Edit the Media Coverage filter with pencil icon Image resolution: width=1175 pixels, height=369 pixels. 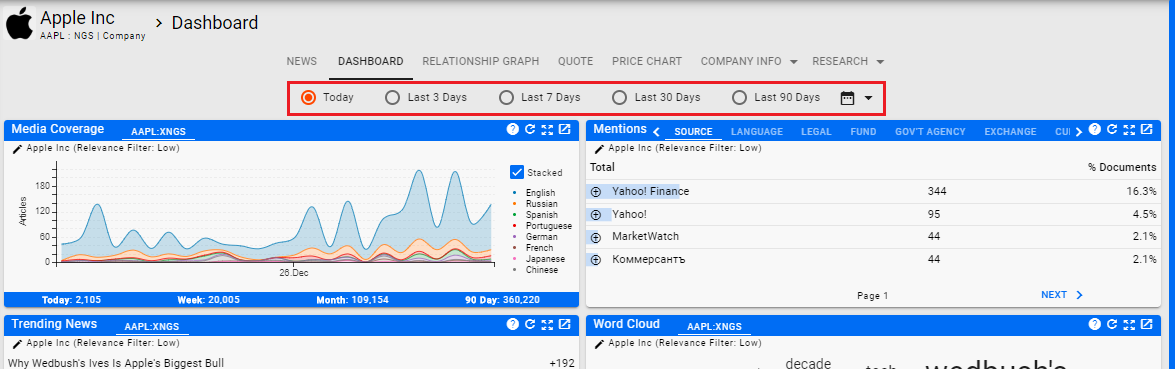tap(18, 148)
